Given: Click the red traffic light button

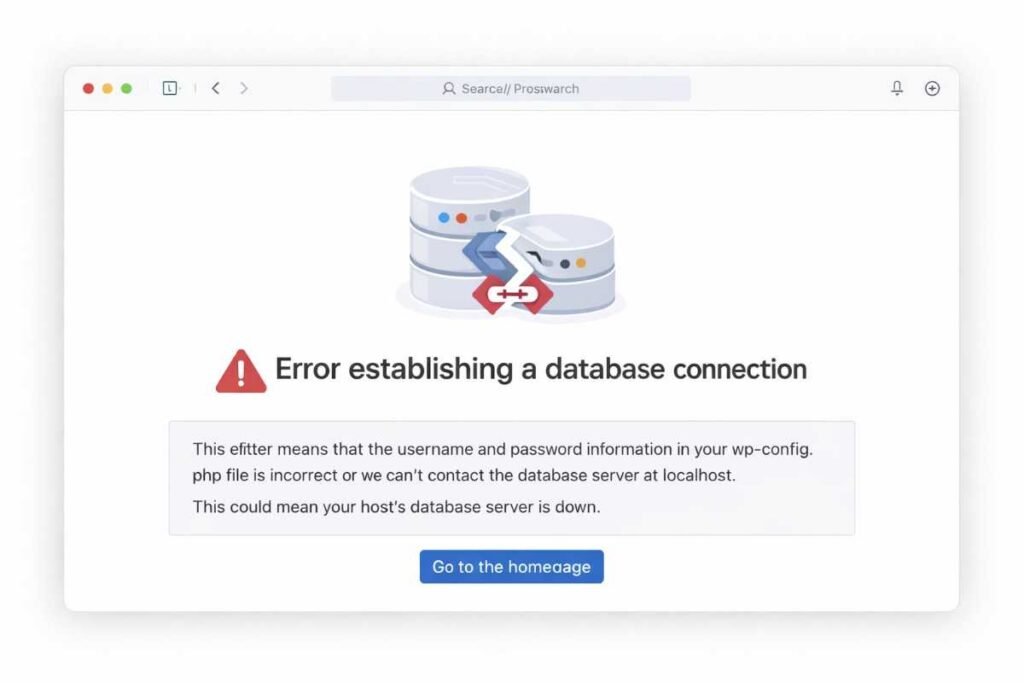Looking at the screenshot, I should (x=88, y=88).
